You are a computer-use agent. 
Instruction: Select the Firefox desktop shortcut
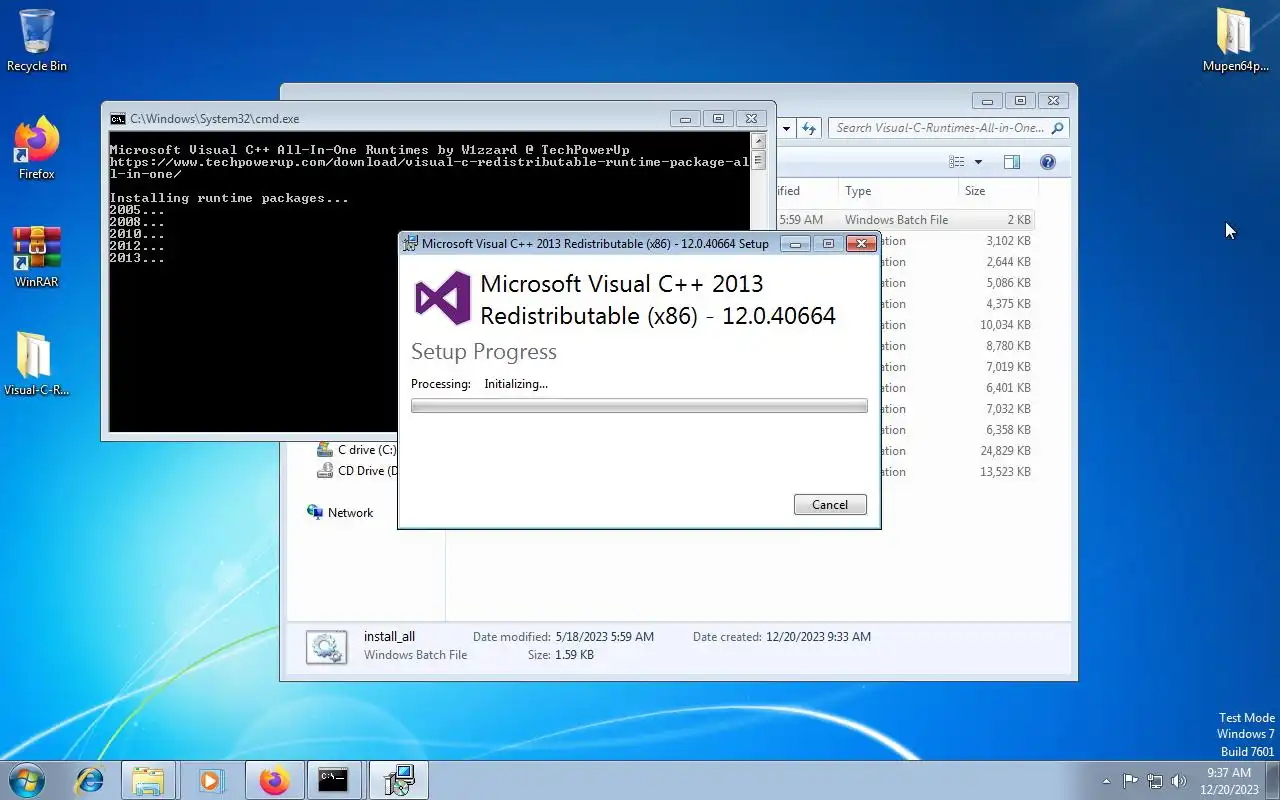(x=37, y=148)
